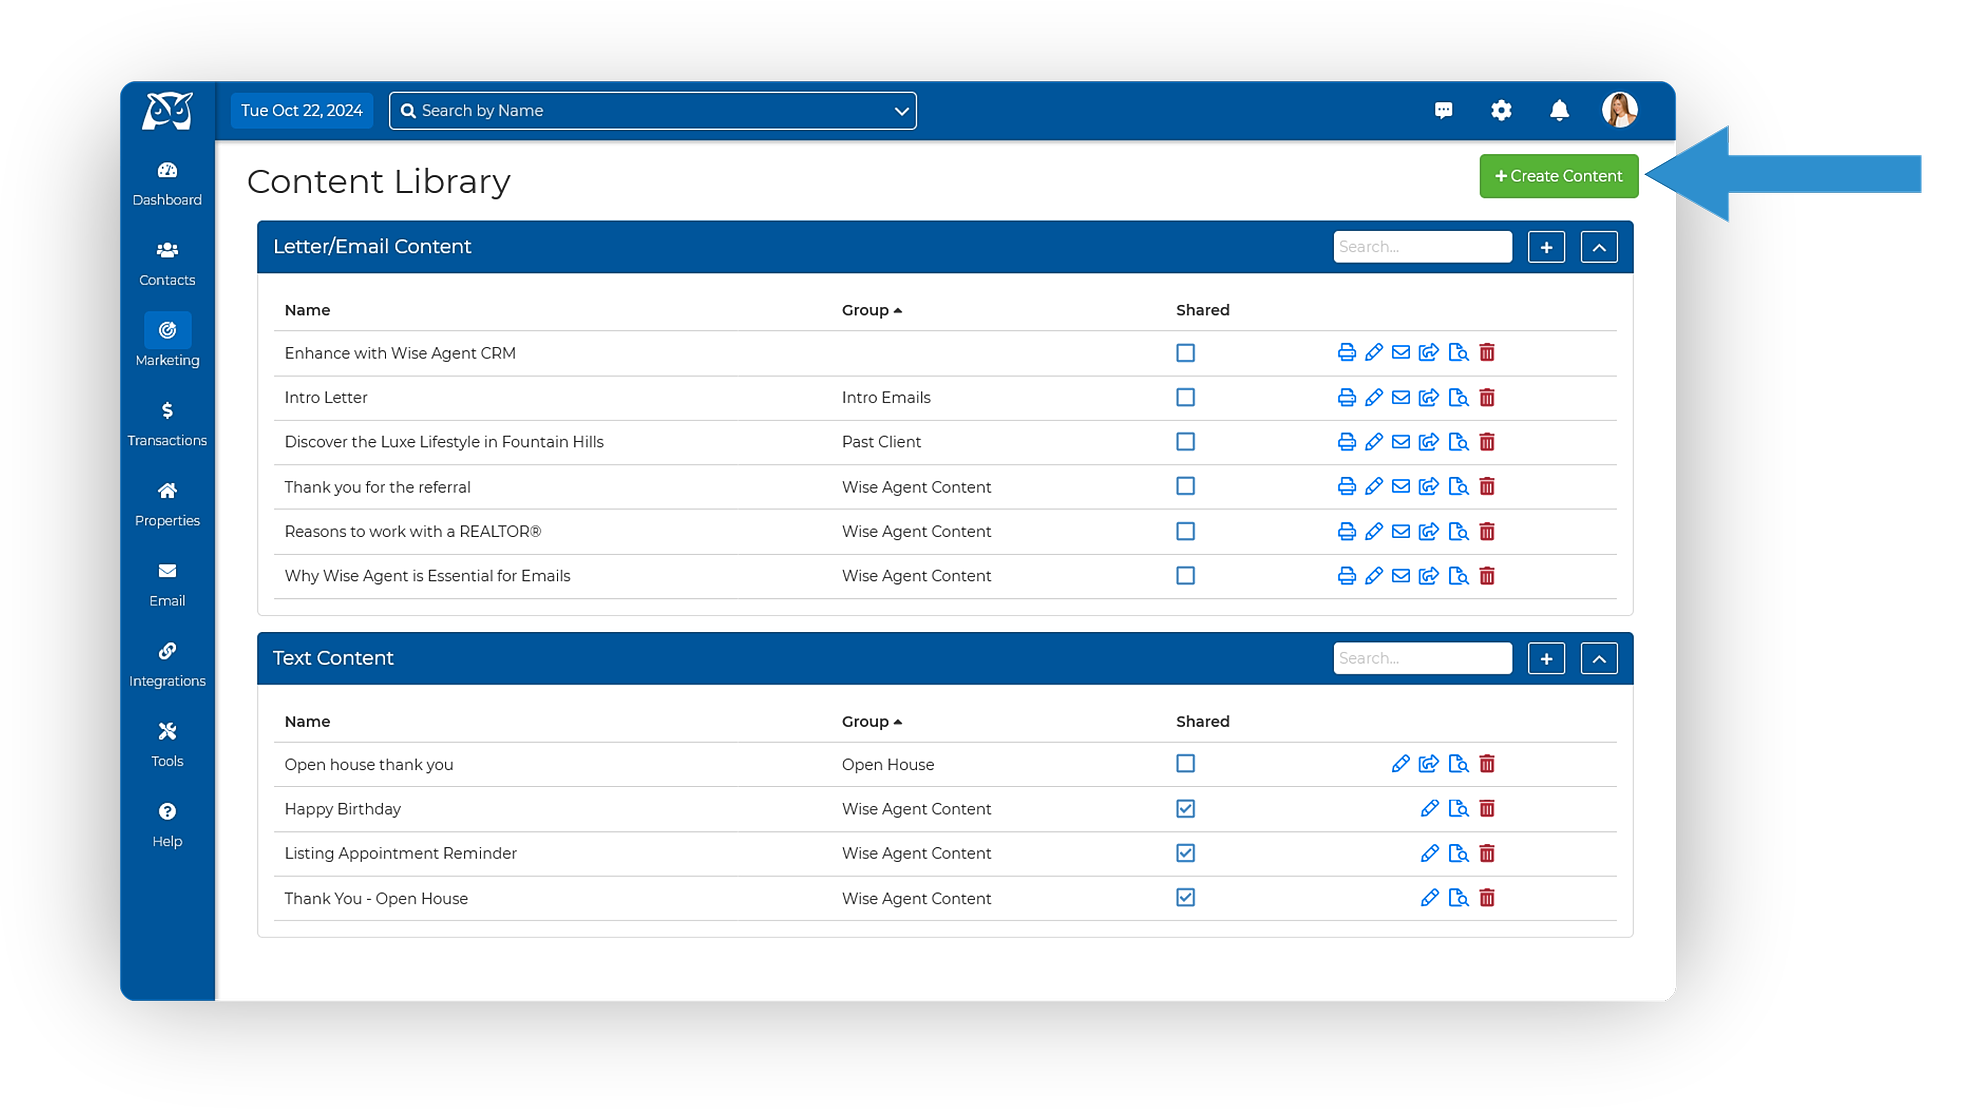Edit the Enhance with Wise Agent CRM letter

click(x=1374, y=353)
